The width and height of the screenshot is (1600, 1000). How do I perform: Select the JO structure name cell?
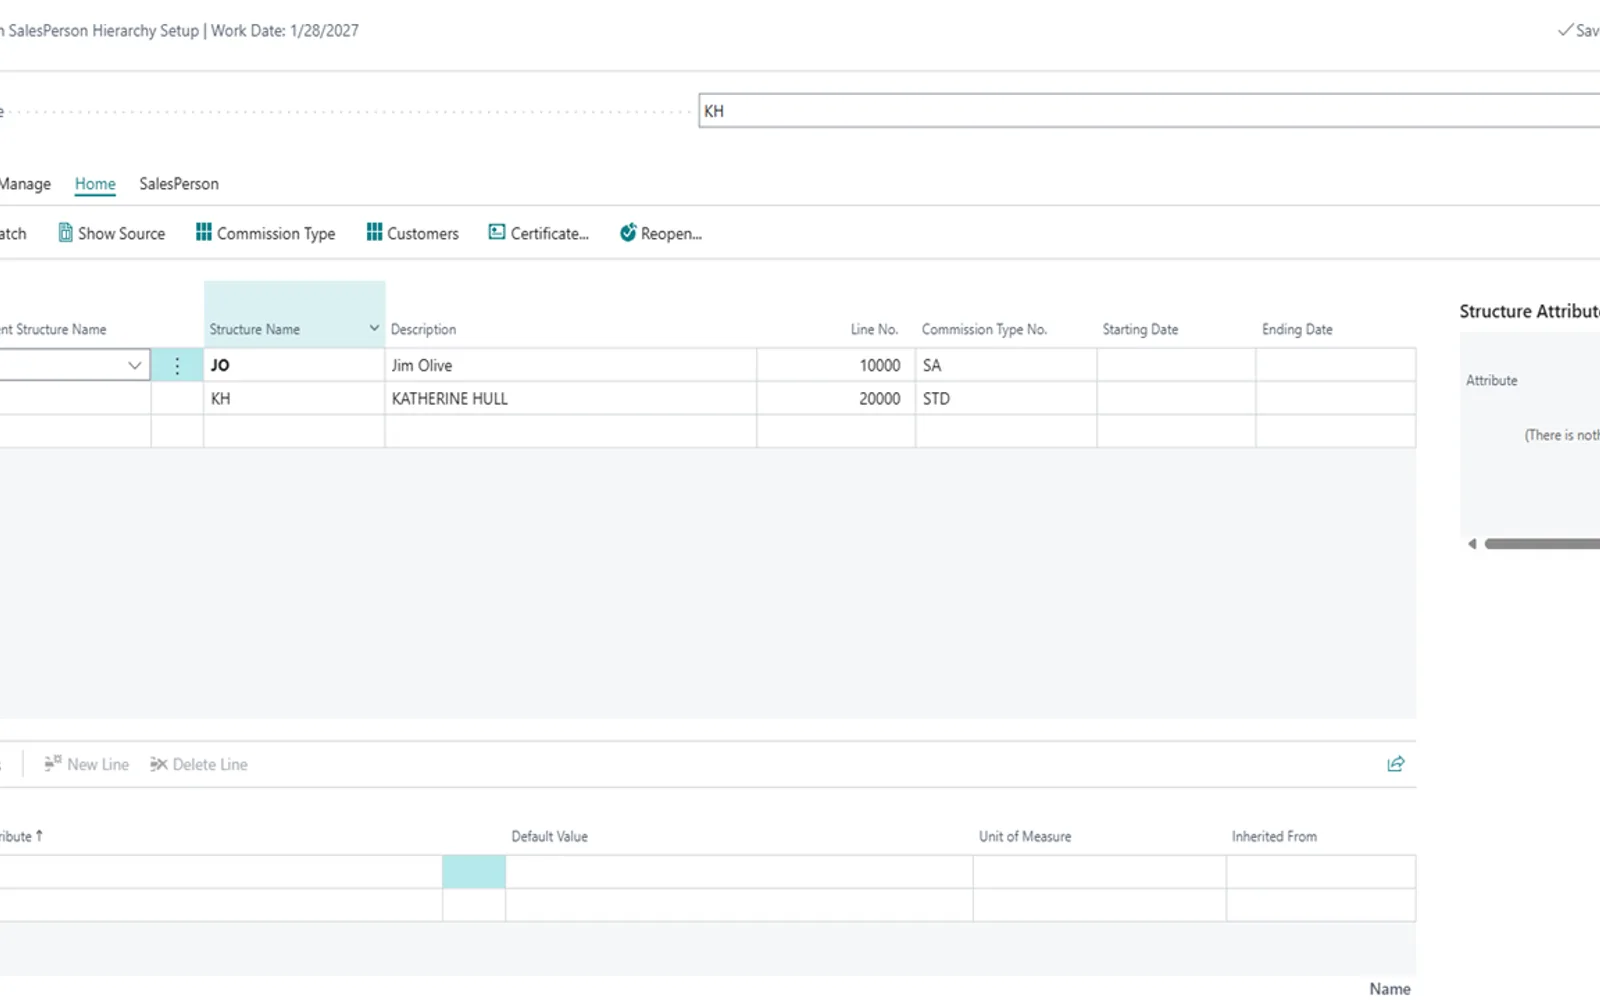click(x=294, y=365)
